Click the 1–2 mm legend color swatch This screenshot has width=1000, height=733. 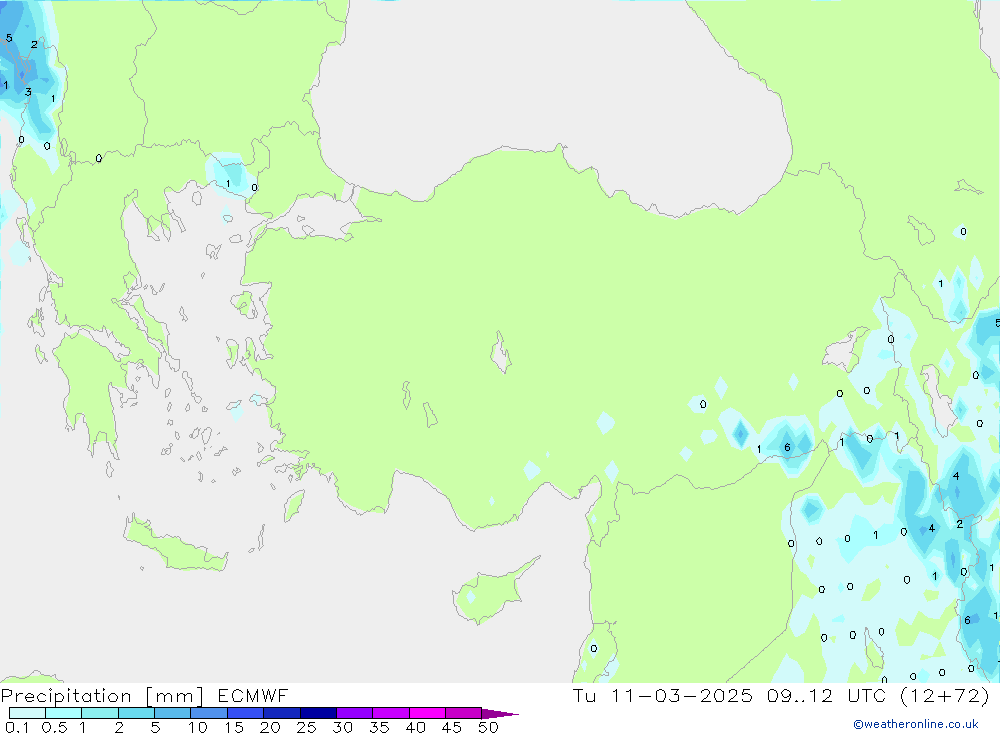(99, 713)
